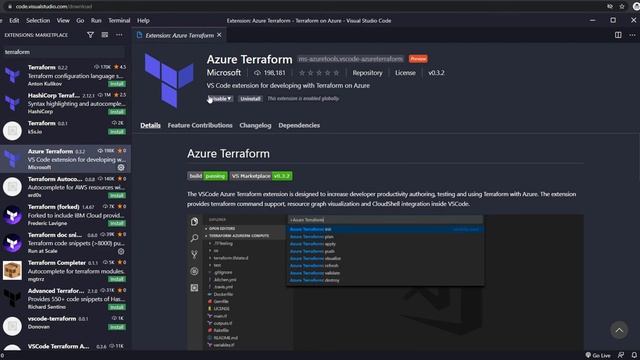This screenshot has width=640, height=360.
Task: Open the Terminal menu
Action: (x=119, y=20)
